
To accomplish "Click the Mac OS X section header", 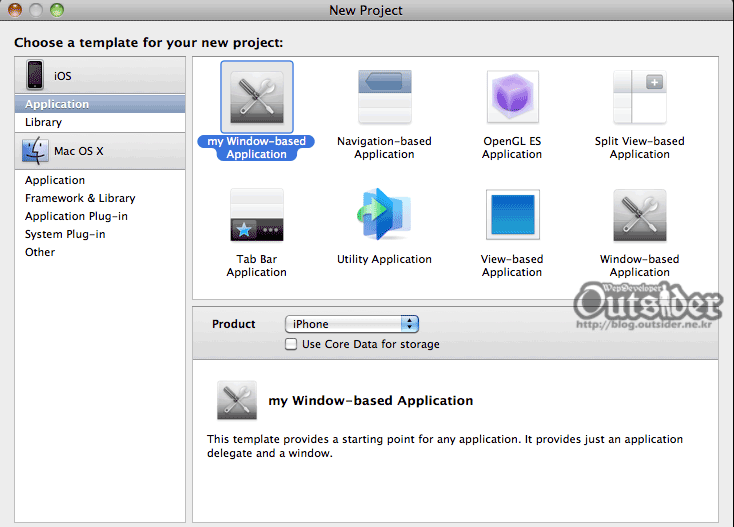I will click(x=100, y=151).
